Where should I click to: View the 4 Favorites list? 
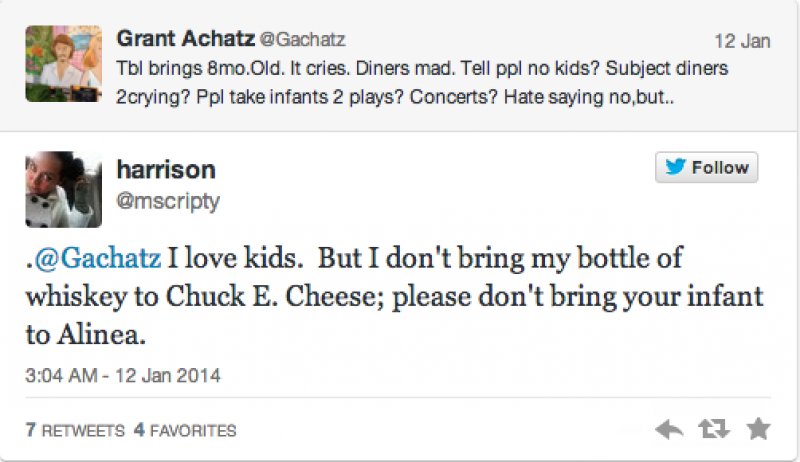[x=185, y=431]
